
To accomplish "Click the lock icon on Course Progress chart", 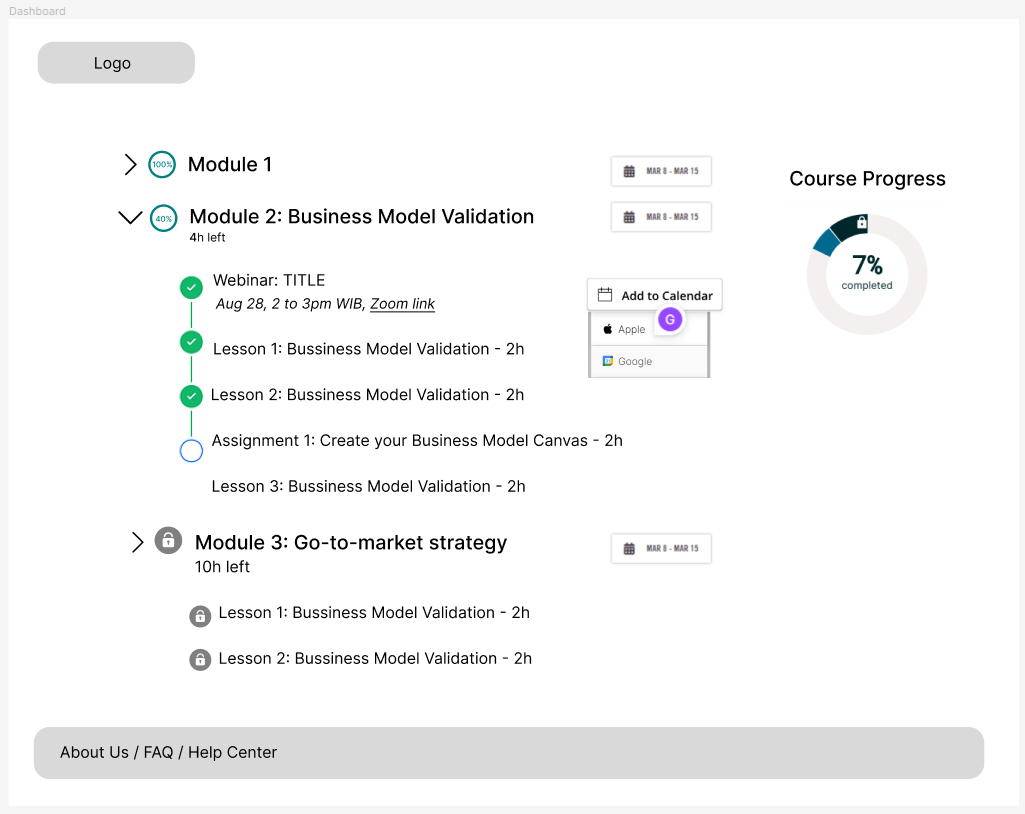I will click(862, 223).
